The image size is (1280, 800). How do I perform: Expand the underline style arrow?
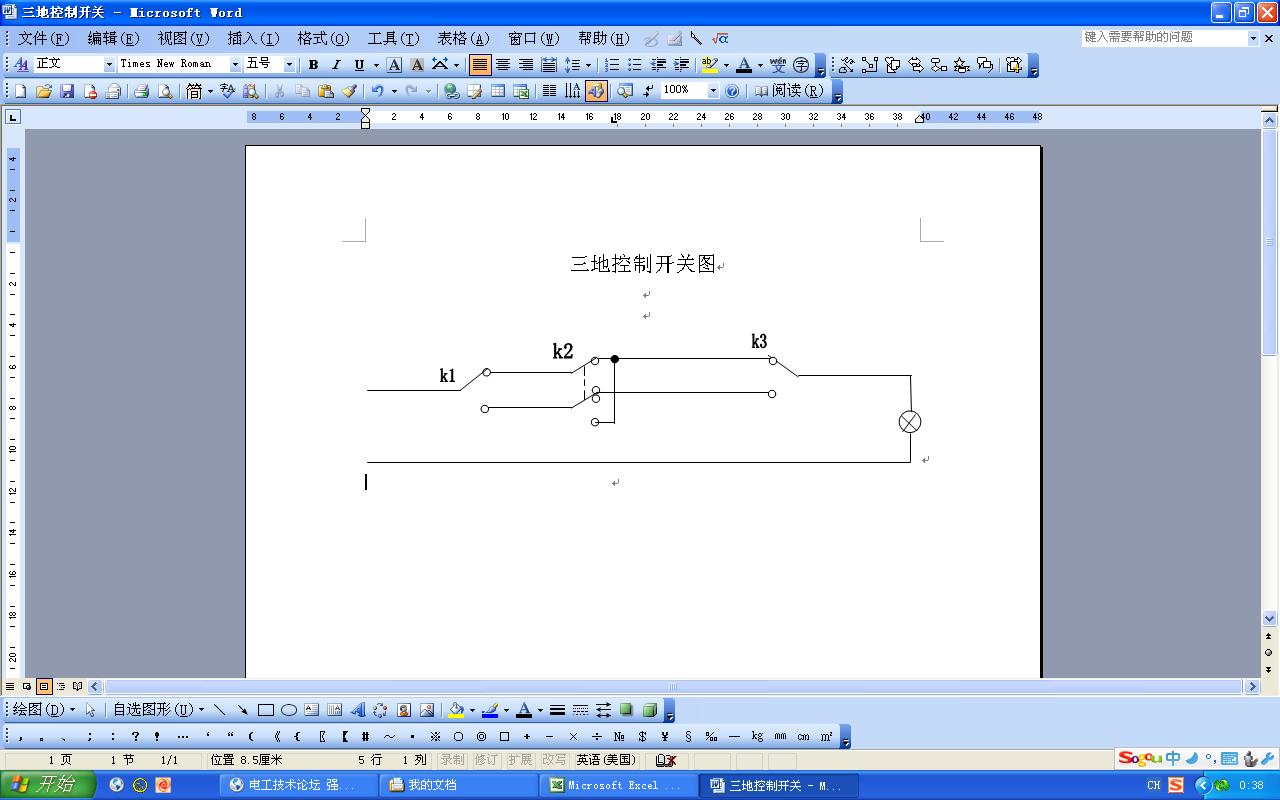click(376, 65)
